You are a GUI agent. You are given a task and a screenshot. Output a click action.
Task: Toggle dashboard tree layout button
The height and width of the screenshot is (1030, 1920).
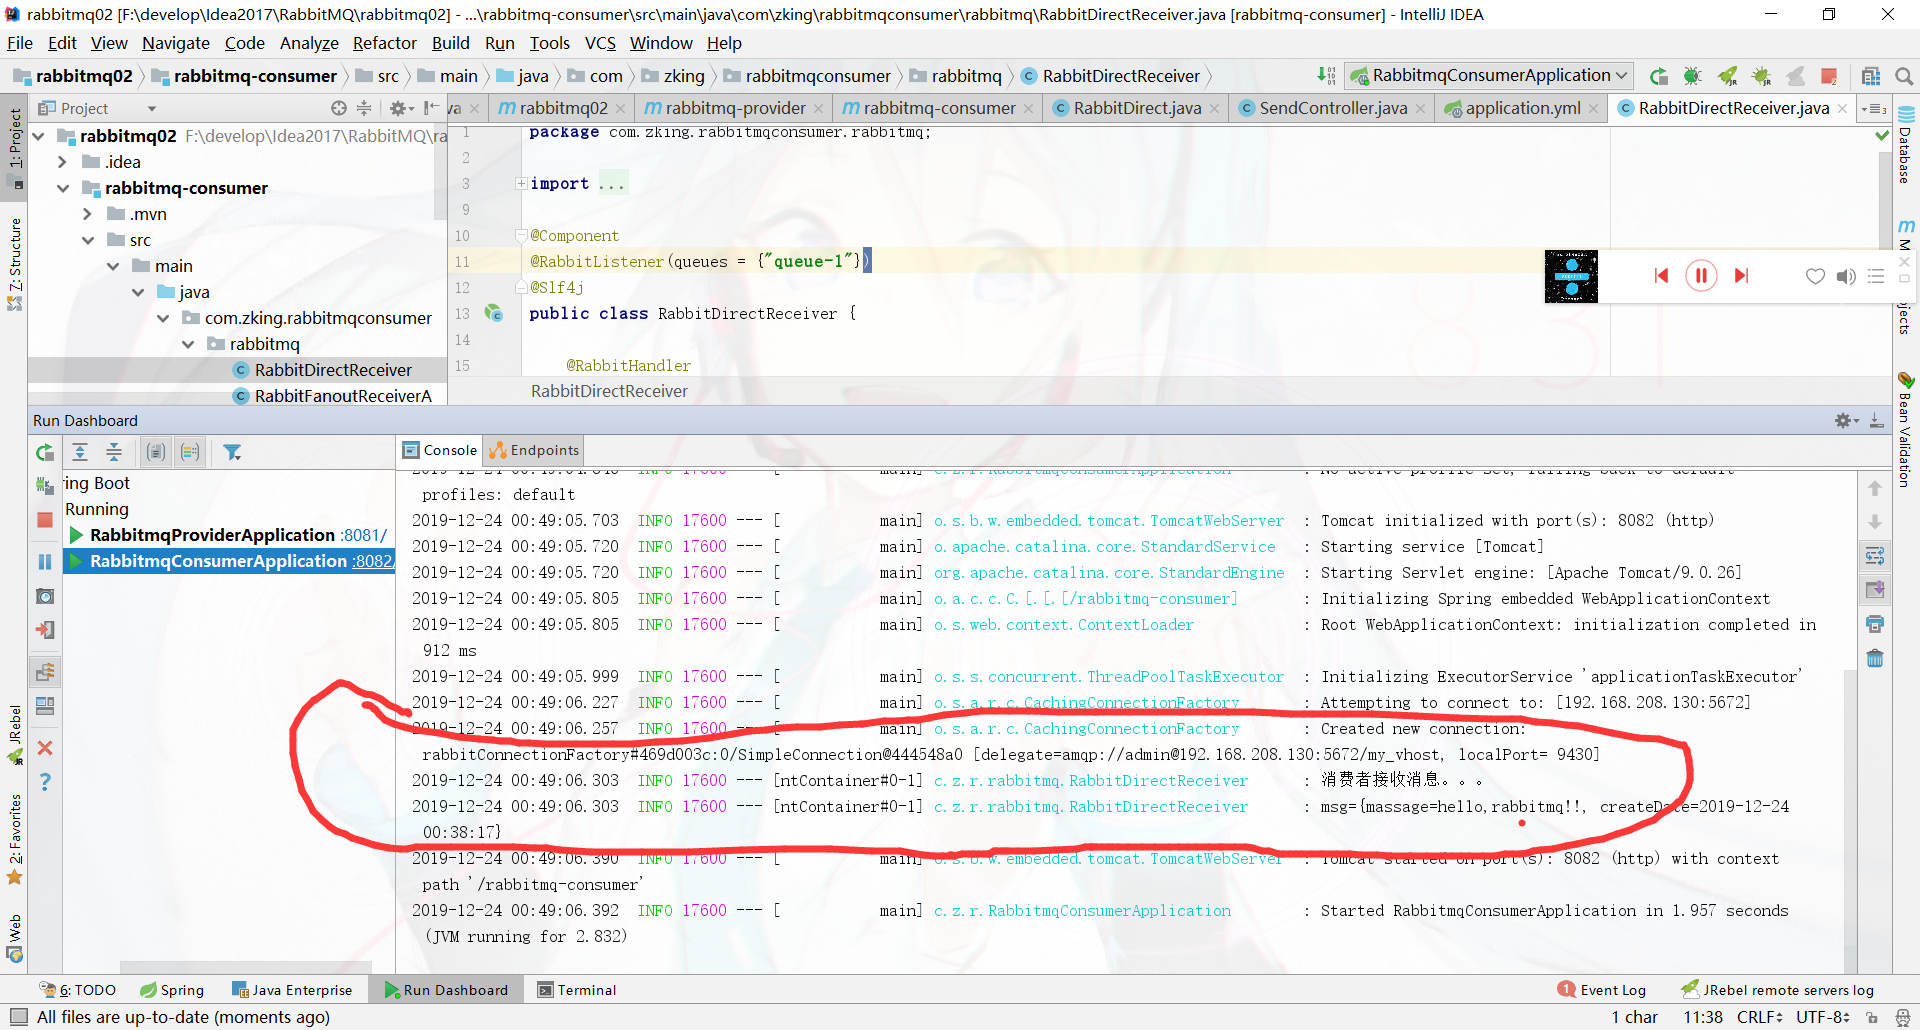point(45,672)
